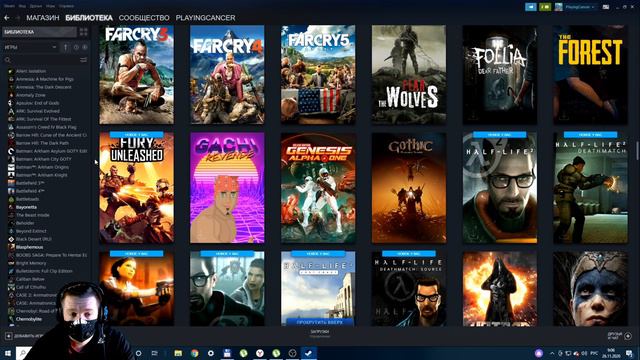The image size is (640, 360).
Task: Click the blue announcements icon in title bar
Action: tap(531, 7)
